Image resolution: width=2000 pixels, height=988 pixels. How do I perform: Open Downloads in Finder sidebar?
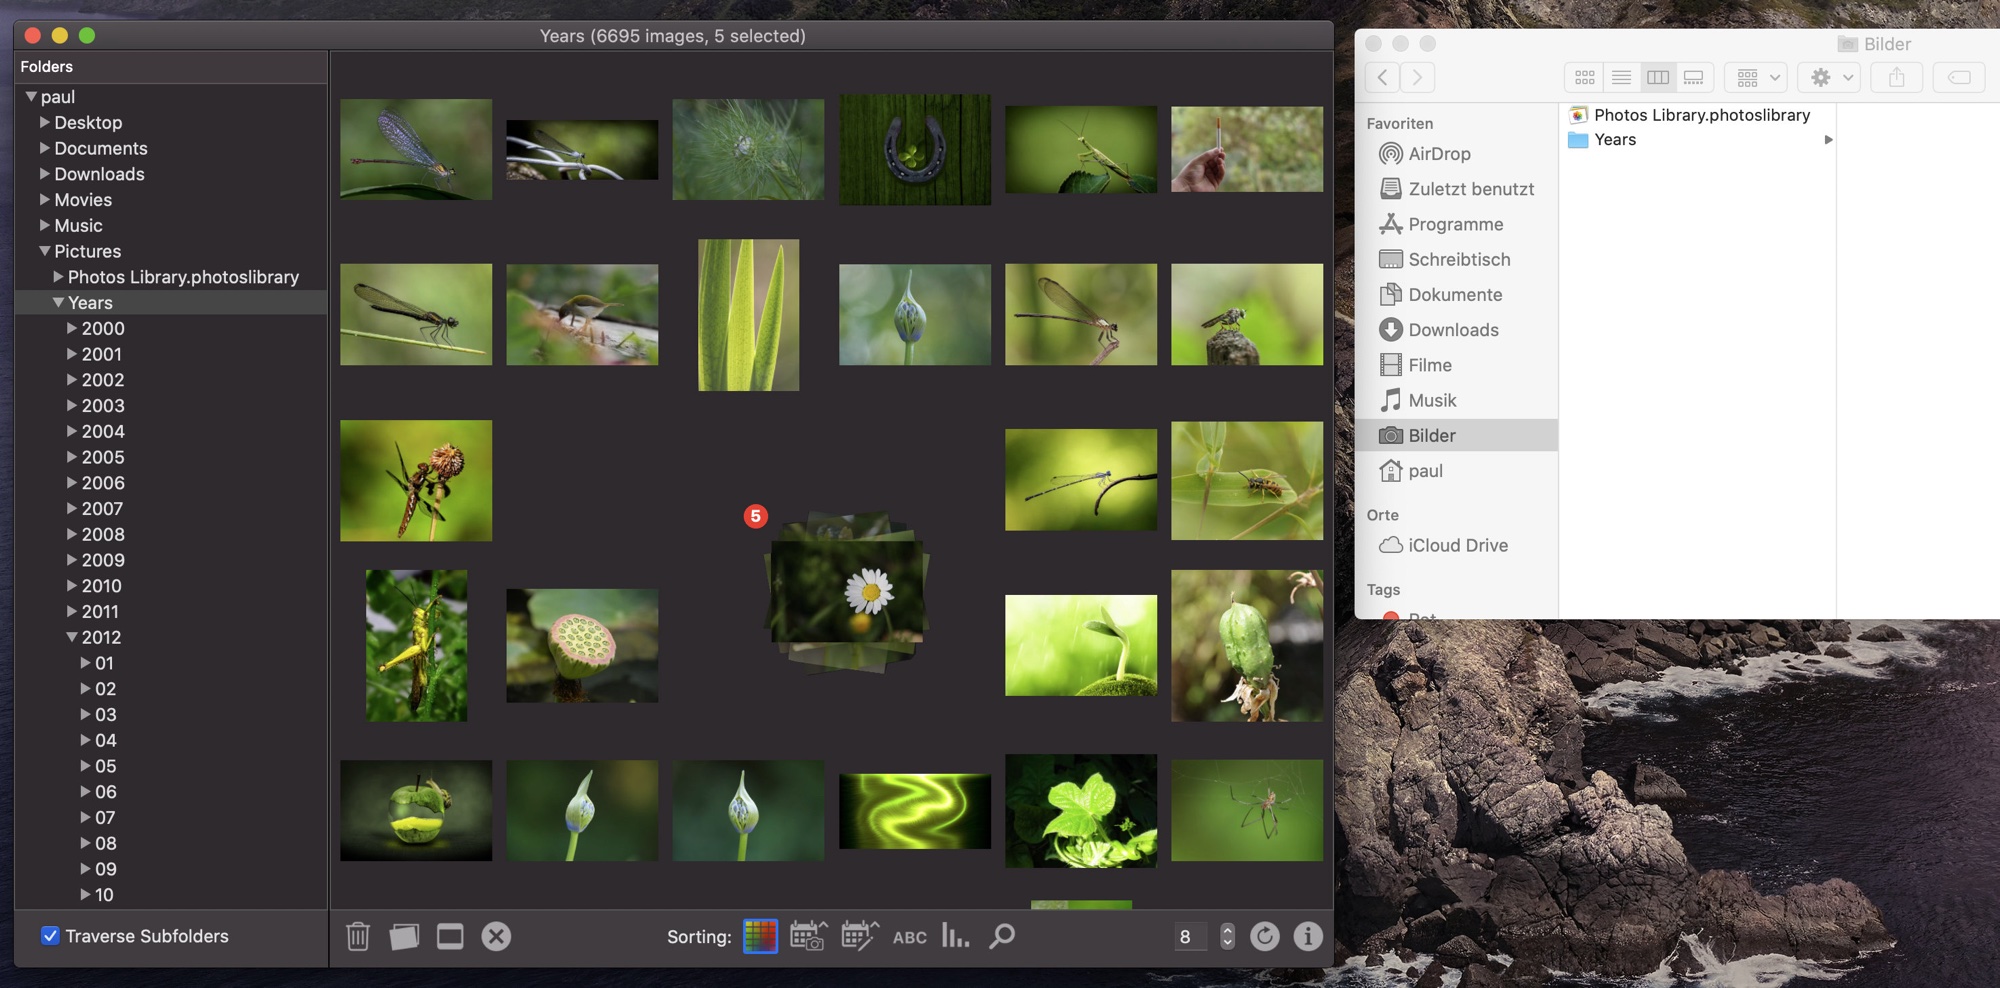coord(1453,330)
